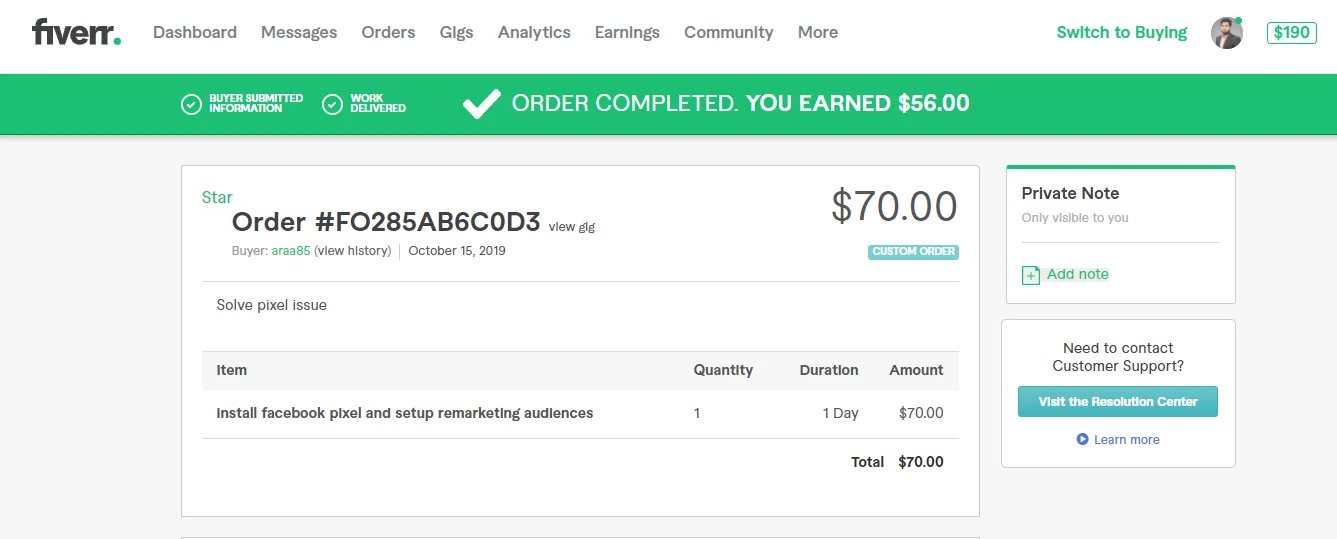1337x539 pixels.
Task: Click the large Order Completed checkmark
Action: (481, 104)
